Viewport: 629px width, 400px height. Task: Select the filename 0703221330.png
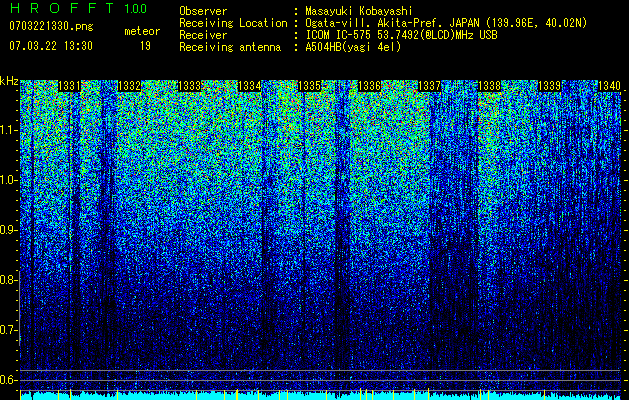[x=51, y=26]
